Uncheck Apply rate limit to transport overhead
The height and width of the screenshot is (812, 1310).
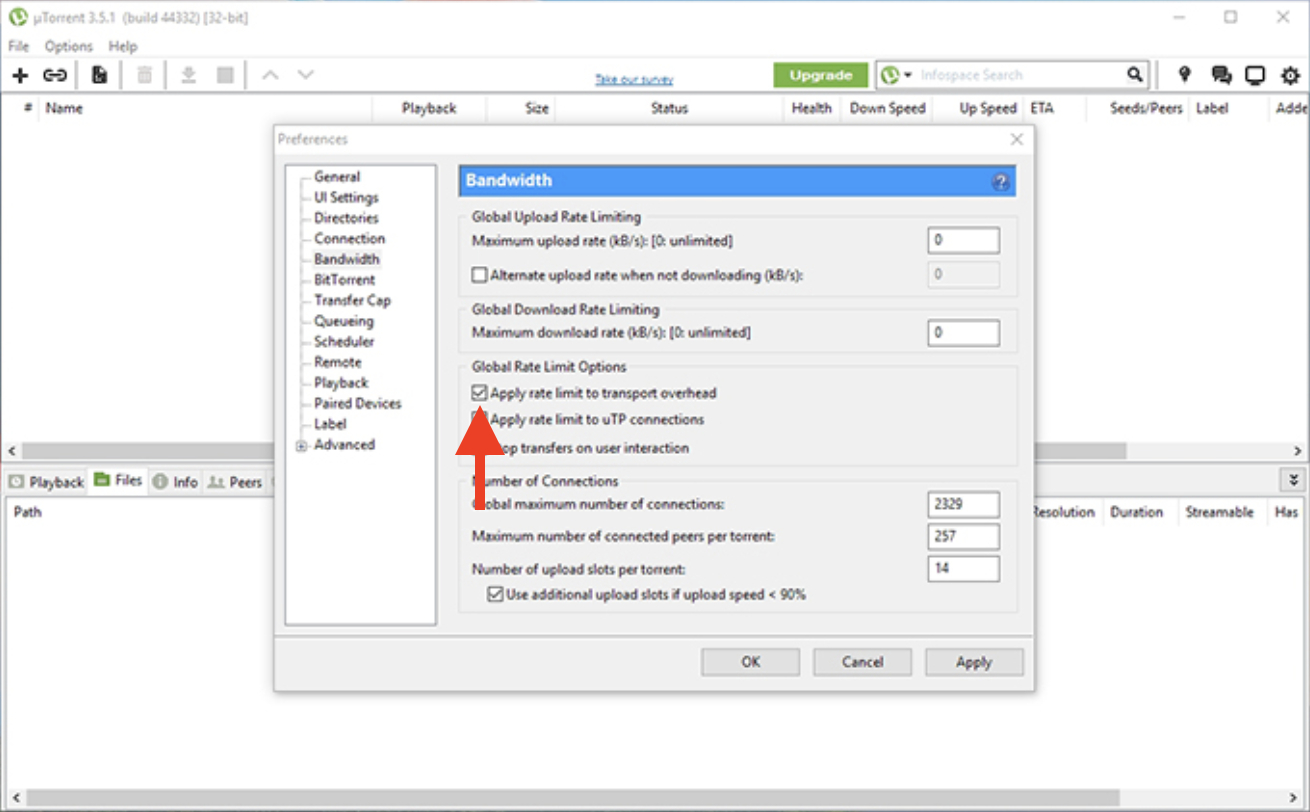(x=480, y=393)
